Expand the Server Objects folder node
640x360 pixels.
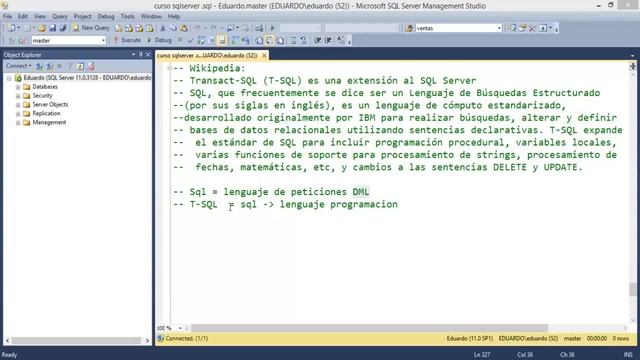[18, 104]
